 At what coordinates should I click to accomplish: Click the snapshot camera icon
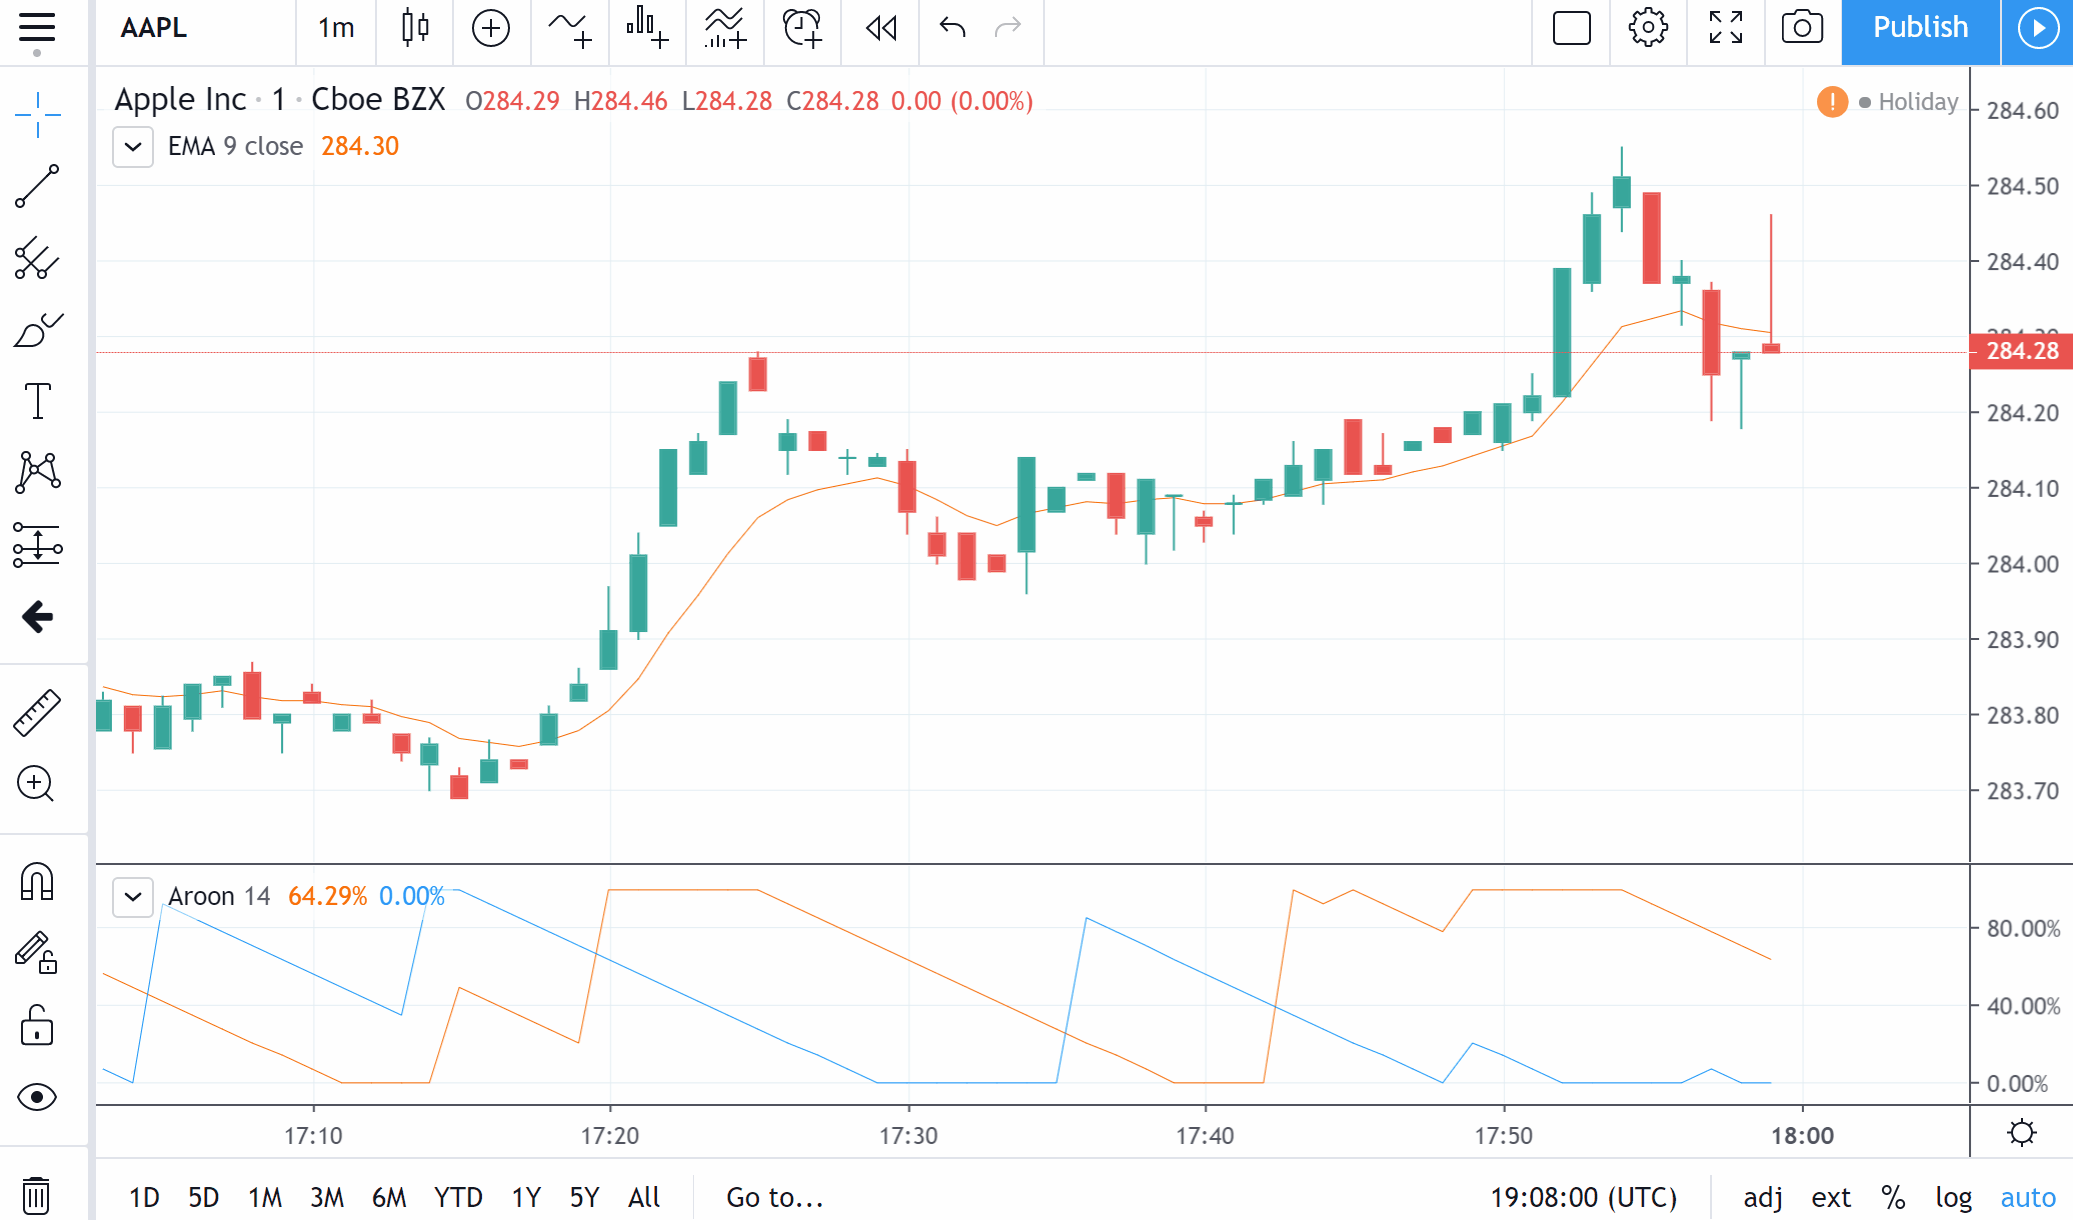point(1802,28)
